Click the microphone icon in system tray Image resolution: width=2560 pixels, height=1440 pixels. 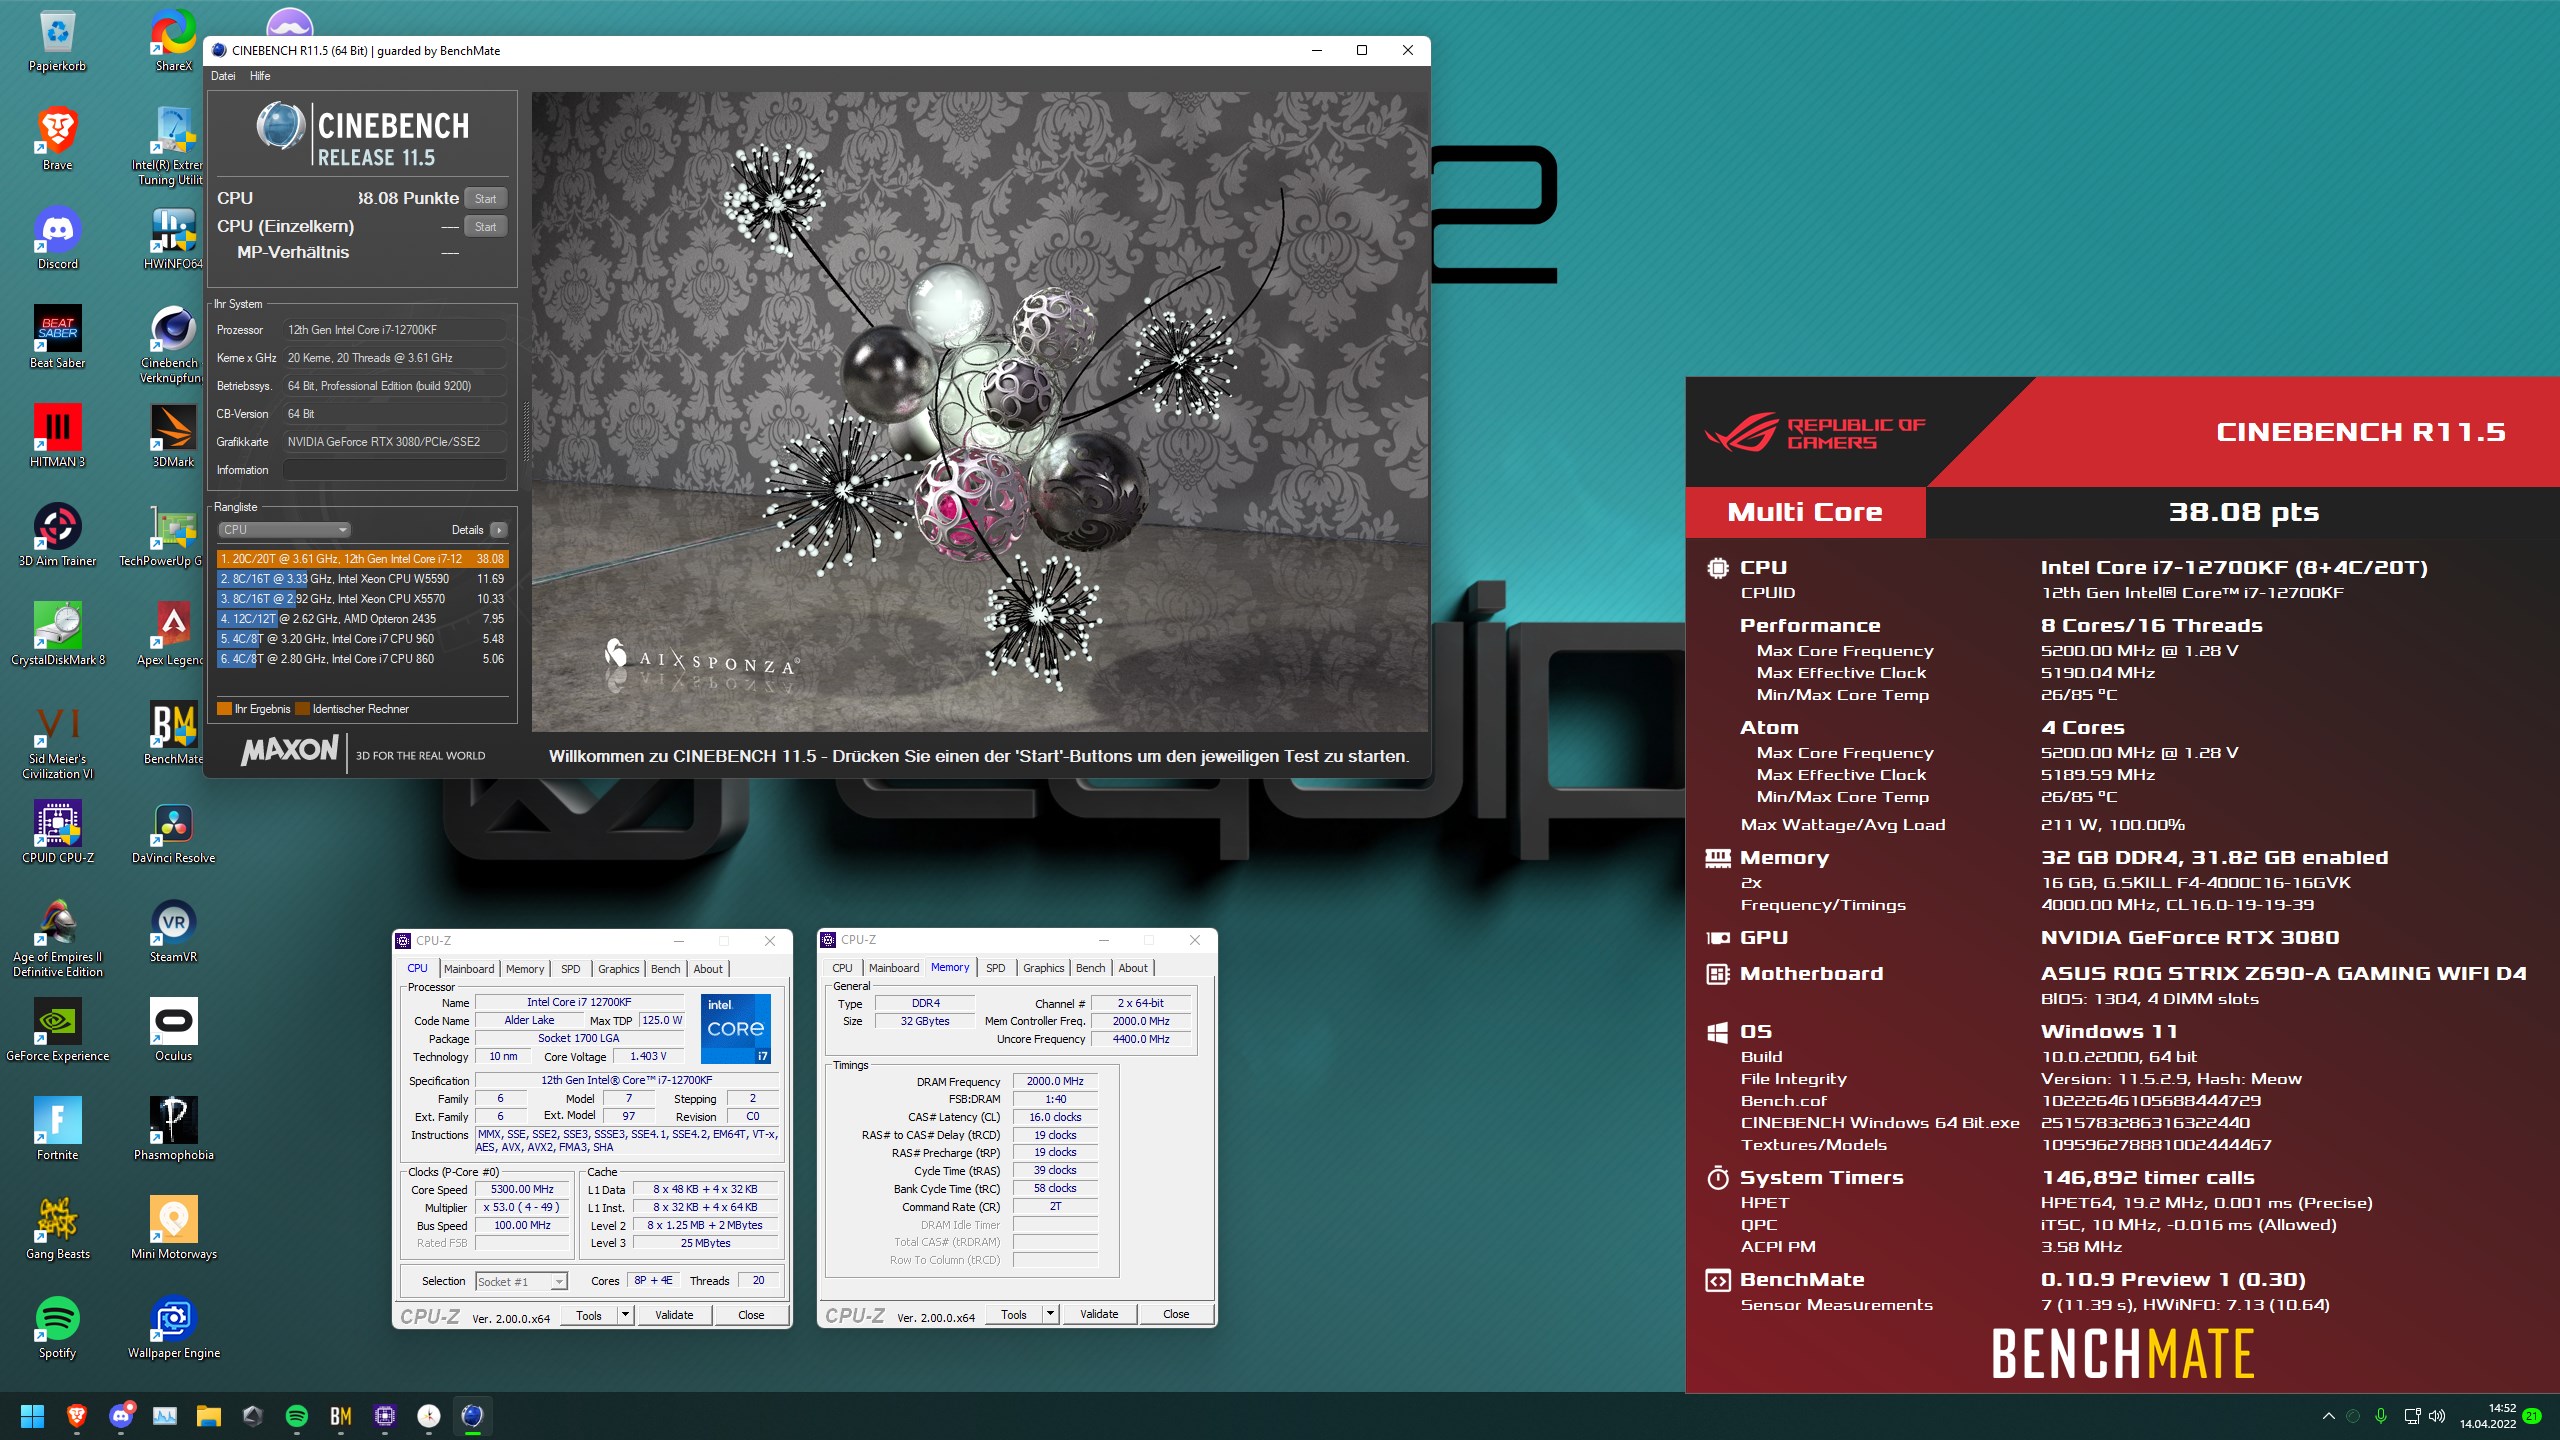2381,1415
